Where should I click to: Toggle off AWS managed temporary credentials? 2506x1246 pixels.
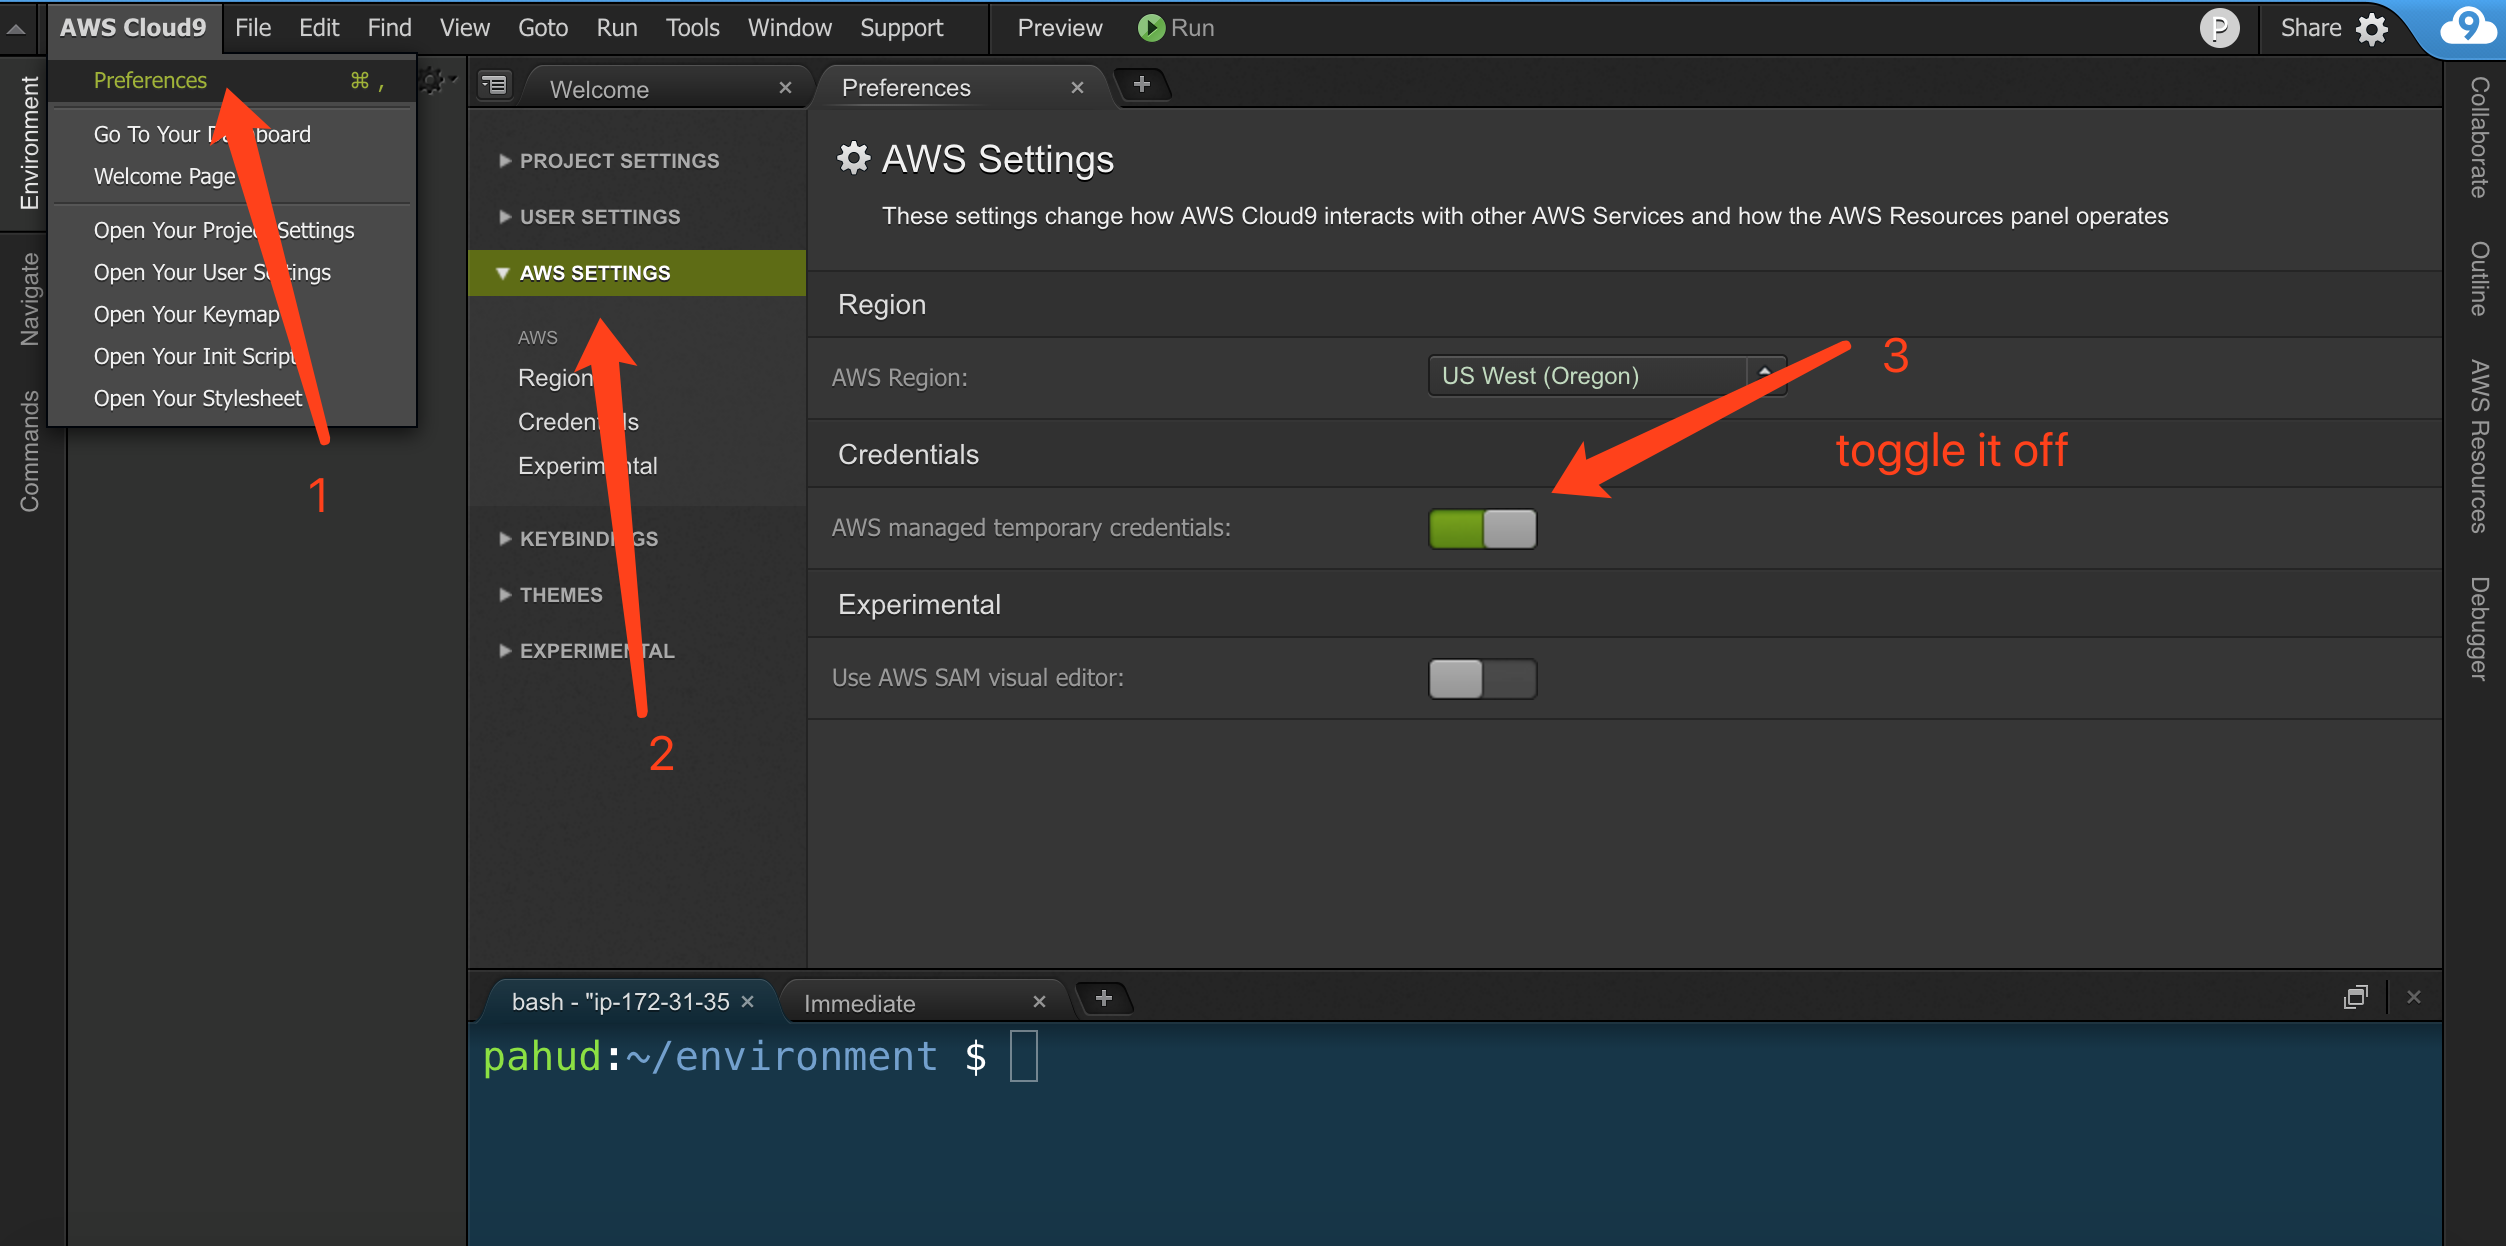pyautogui.click(x=1482, y=529)
